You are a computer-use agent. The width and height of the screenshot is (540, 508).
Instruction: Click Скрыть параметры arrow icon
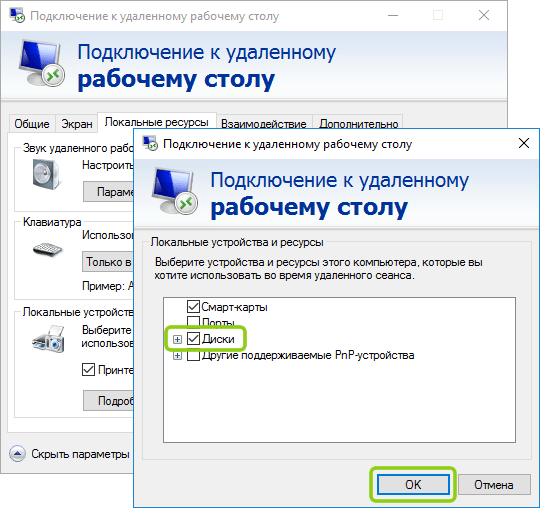click(17, 454)
